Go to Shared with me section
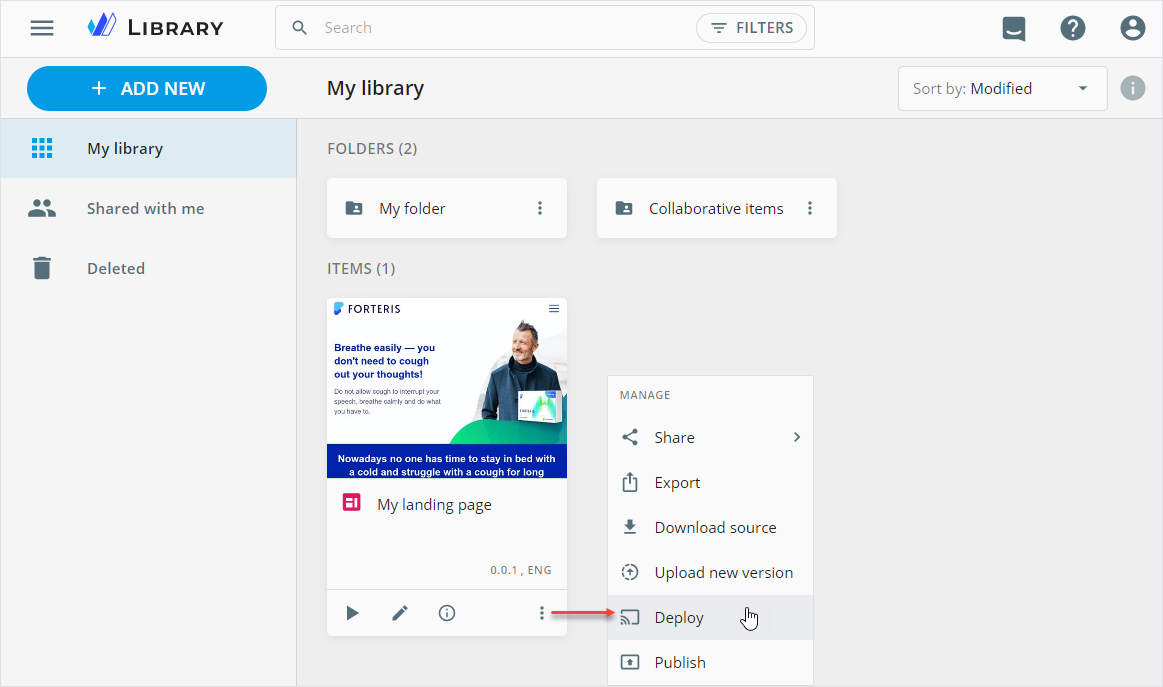 coord(145,208)
